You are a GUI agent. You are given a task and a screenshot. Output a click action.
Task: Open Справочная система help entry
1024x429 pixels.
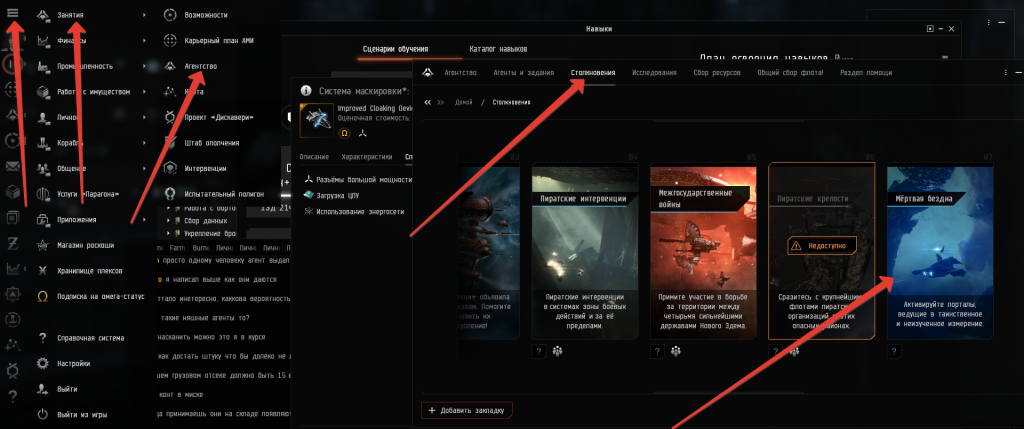coord(90,338)
